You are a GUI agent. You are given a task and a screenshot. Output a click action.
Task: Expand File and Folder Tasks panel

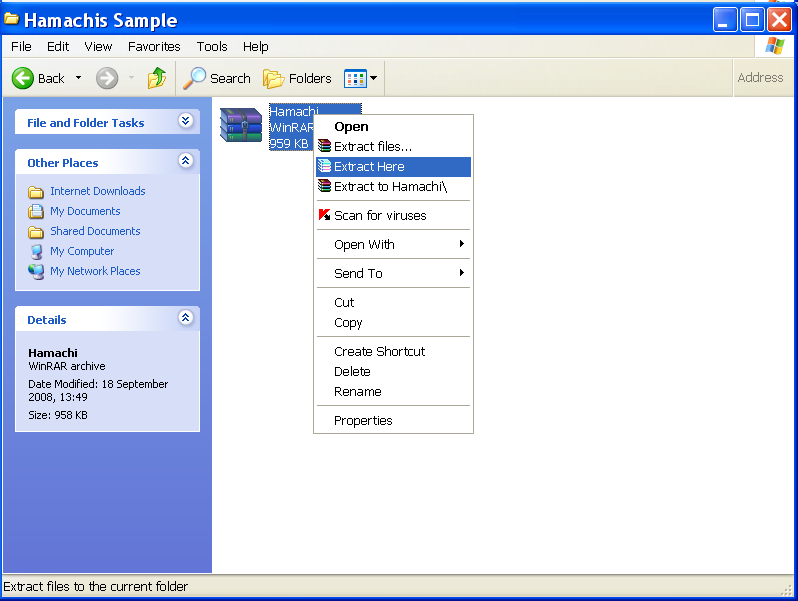click(186, 121)
